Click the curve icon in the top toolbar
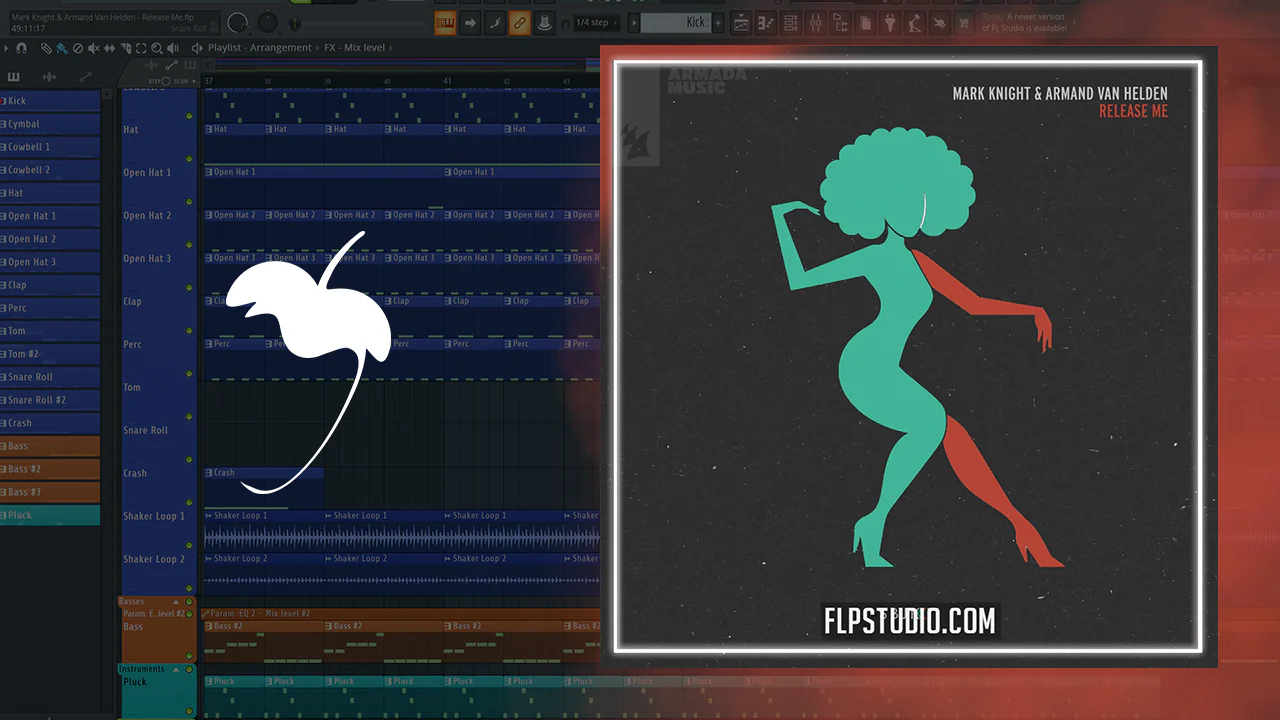 click(x=495, y=22)
